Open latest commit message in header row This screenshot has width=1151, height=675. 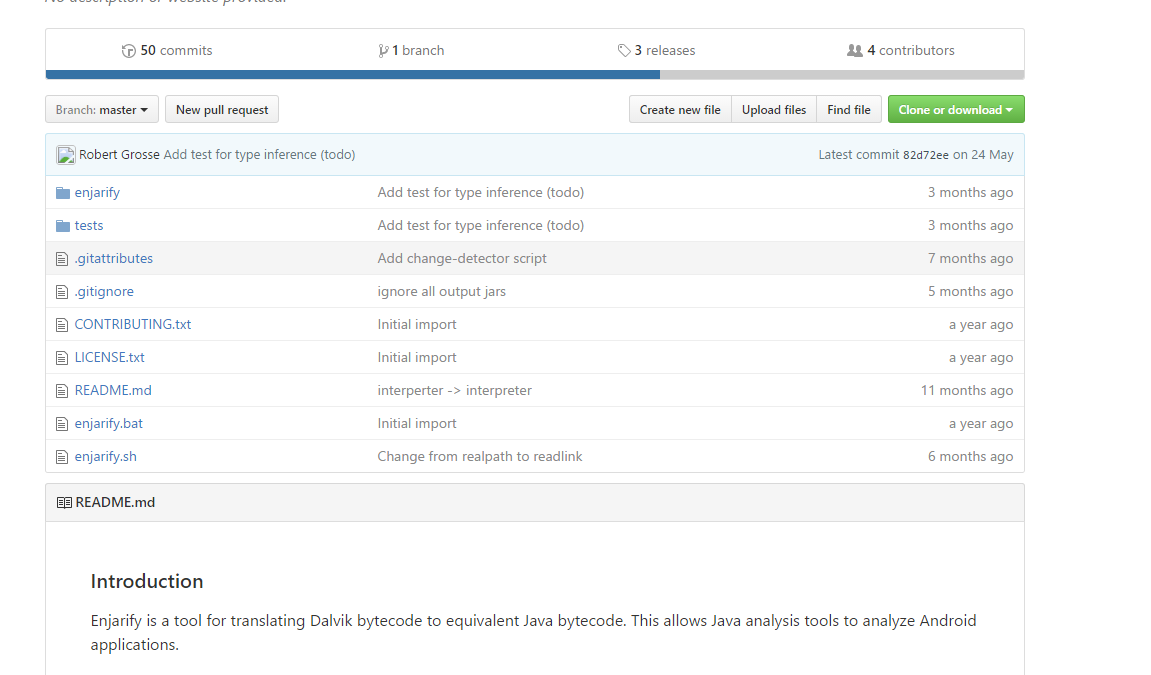(259, 155)
